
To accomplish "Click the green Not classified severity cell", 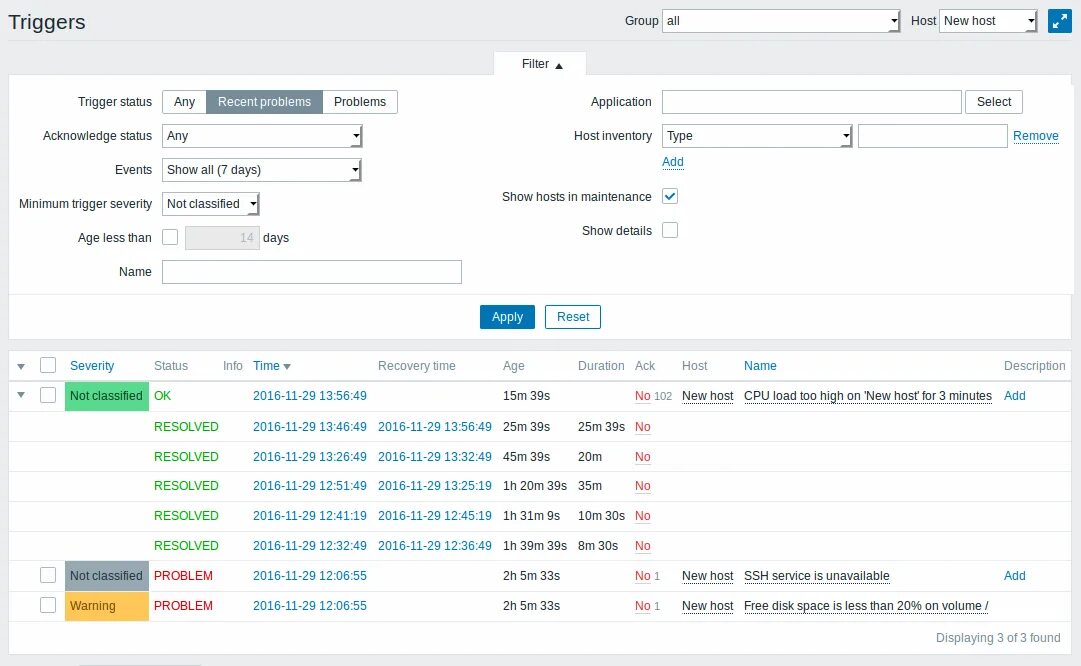I will coord(107,396).
